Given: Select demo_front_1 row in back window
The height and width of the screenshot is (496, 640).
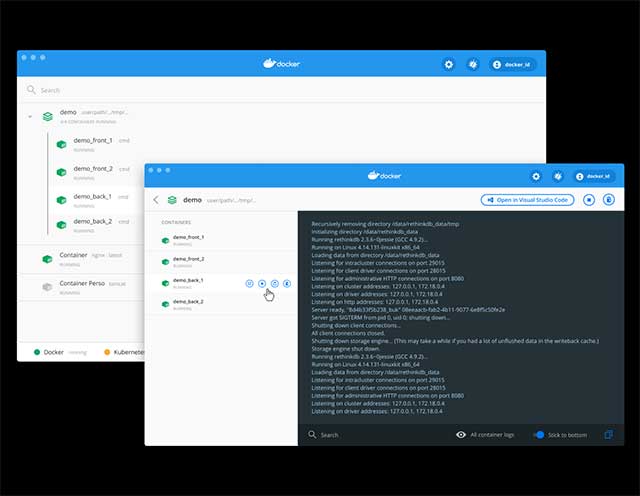Looking at the screenshot, I should [x=96, y=145].
